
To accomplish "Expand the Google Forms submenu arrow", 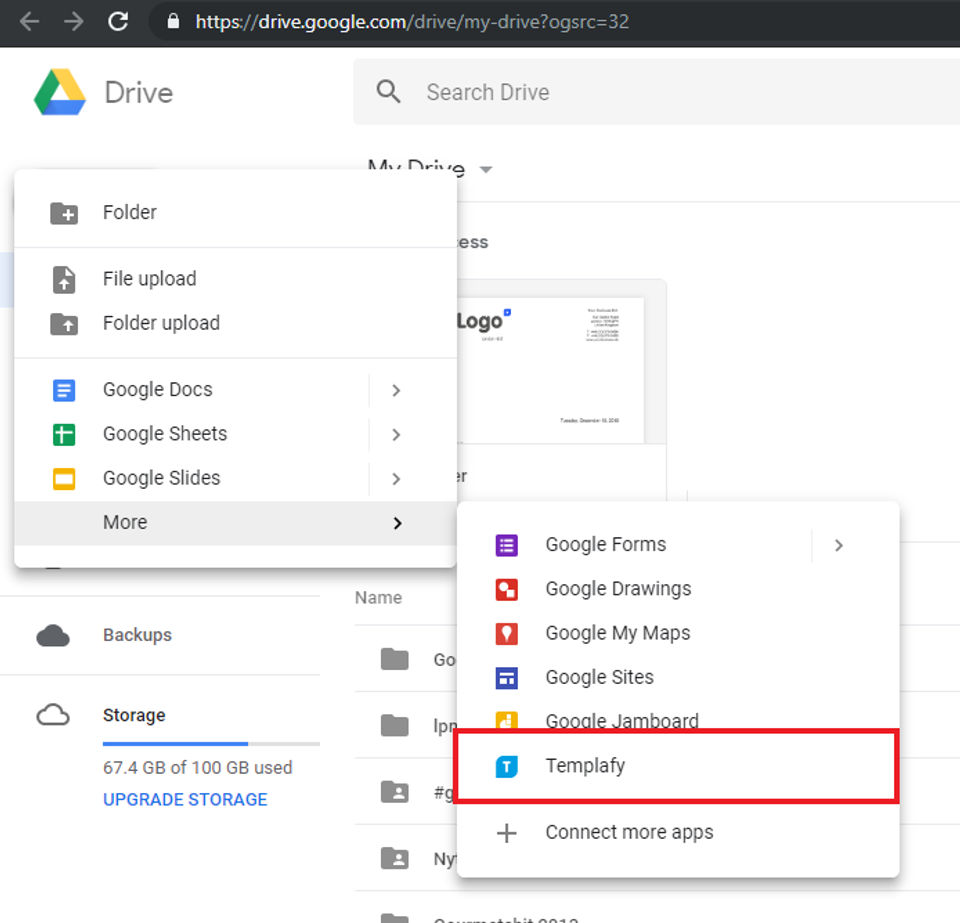I will pyautogui.click(x=839, y=545).
